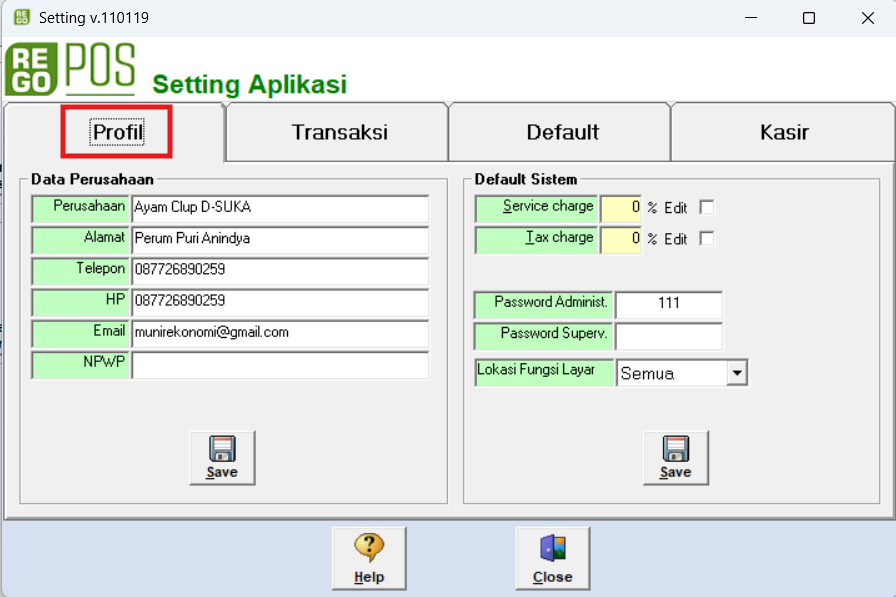Click the Service charge percent value field

[620, 209]
